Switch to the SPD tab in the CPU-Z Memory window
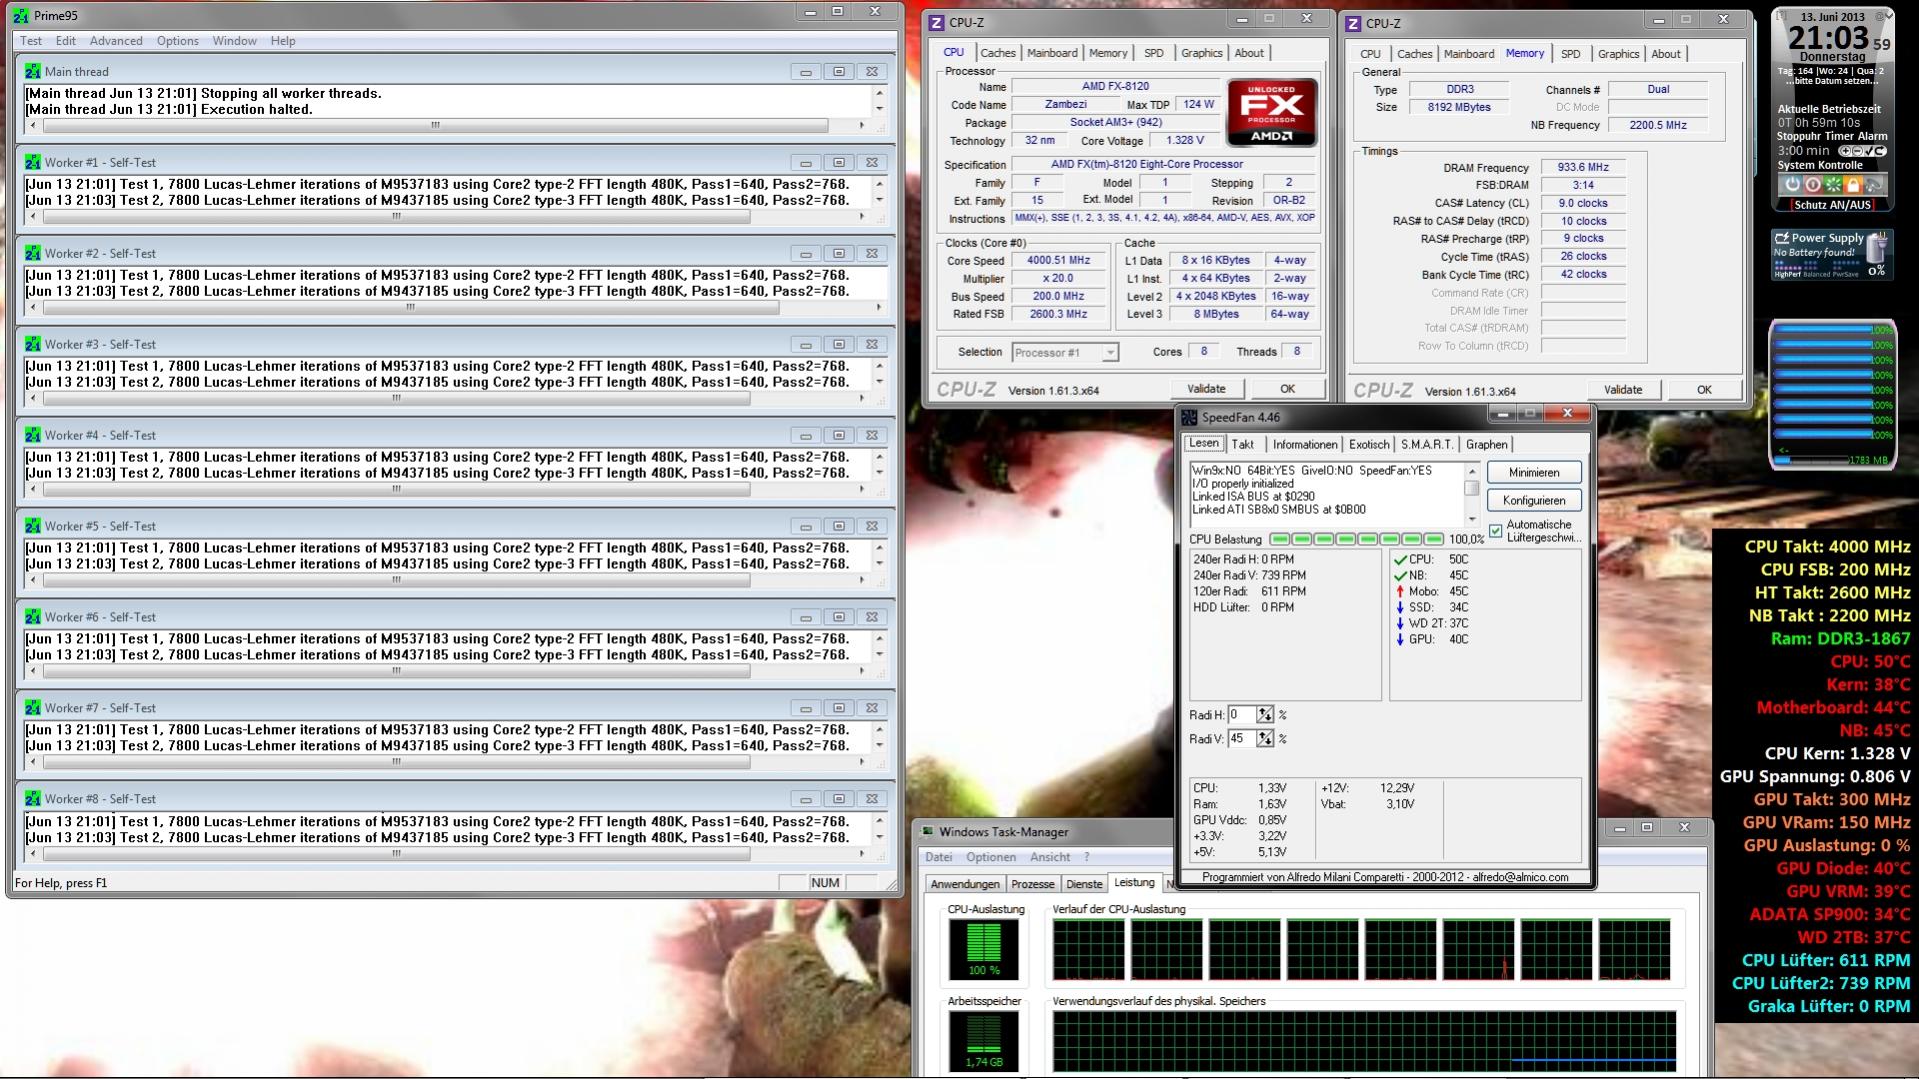Image resolution: width=1919 pixels, height=1079 pixels. (1571, 54)
